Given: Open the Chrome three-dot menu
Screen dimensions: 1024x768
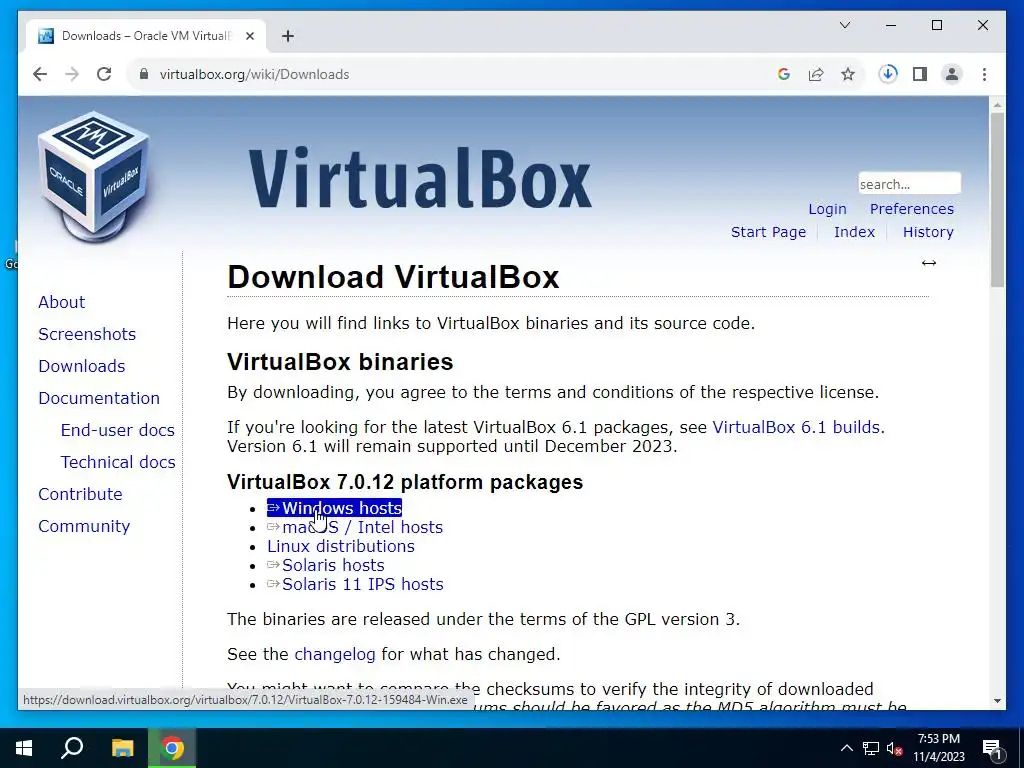Looking at the screenshot, I should point(984,74).
